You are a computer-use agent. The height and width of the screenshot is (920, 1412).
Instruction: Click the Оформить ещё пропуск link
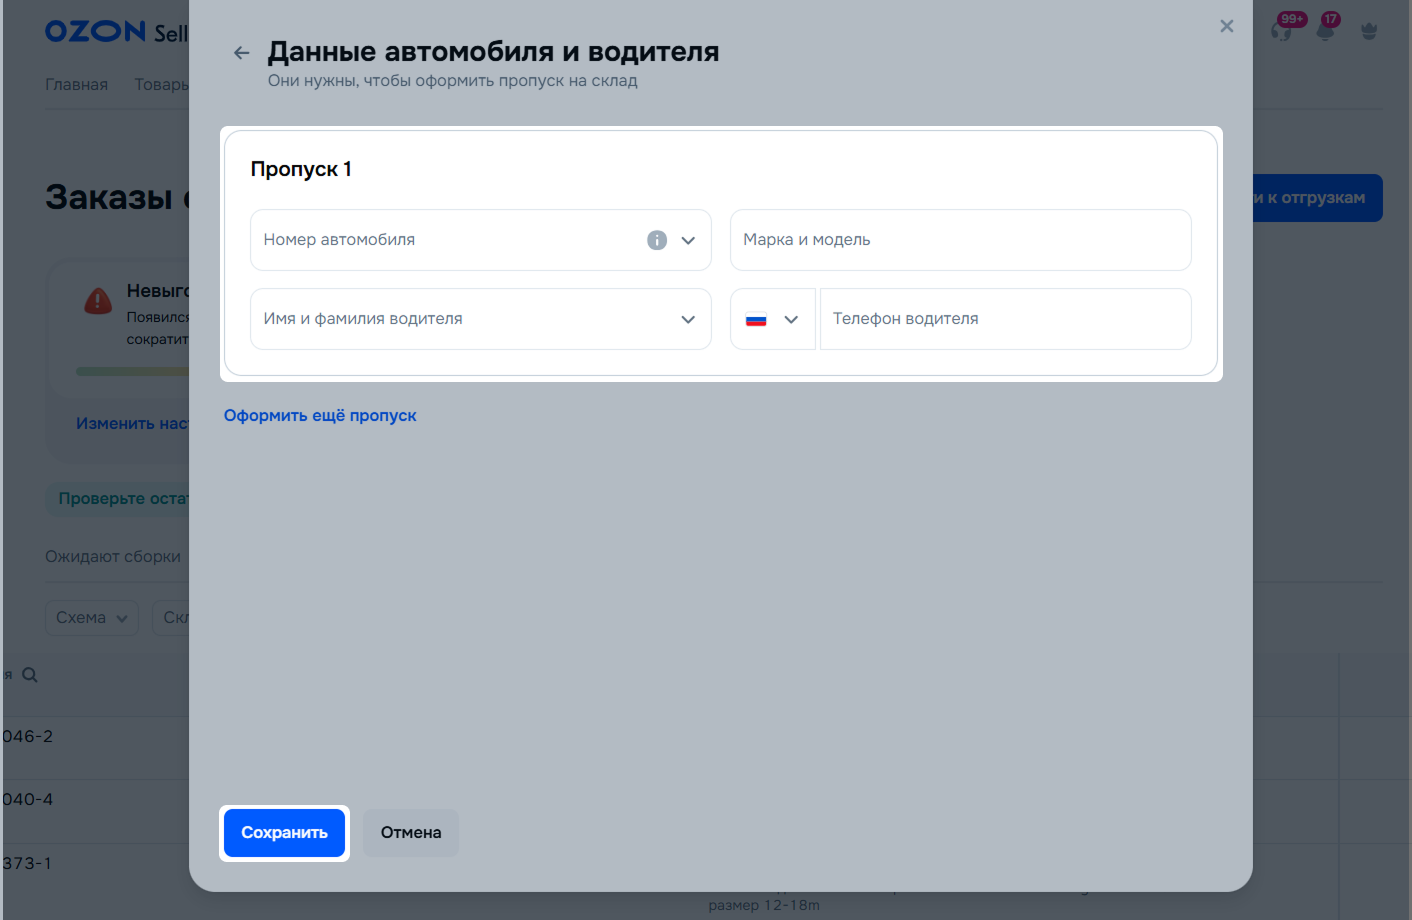320,416
